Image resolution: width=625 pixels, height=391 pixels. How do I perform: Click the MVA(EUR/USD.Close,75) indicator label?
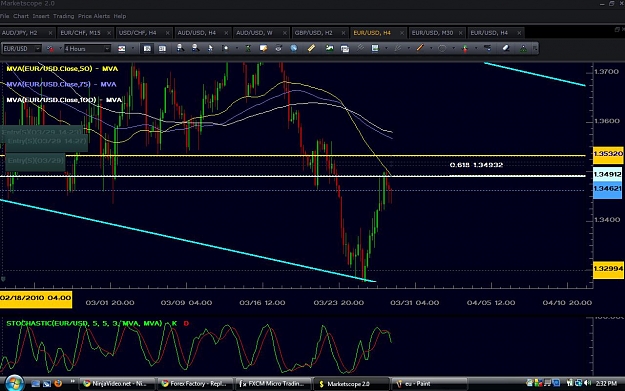tap(61, 84)
